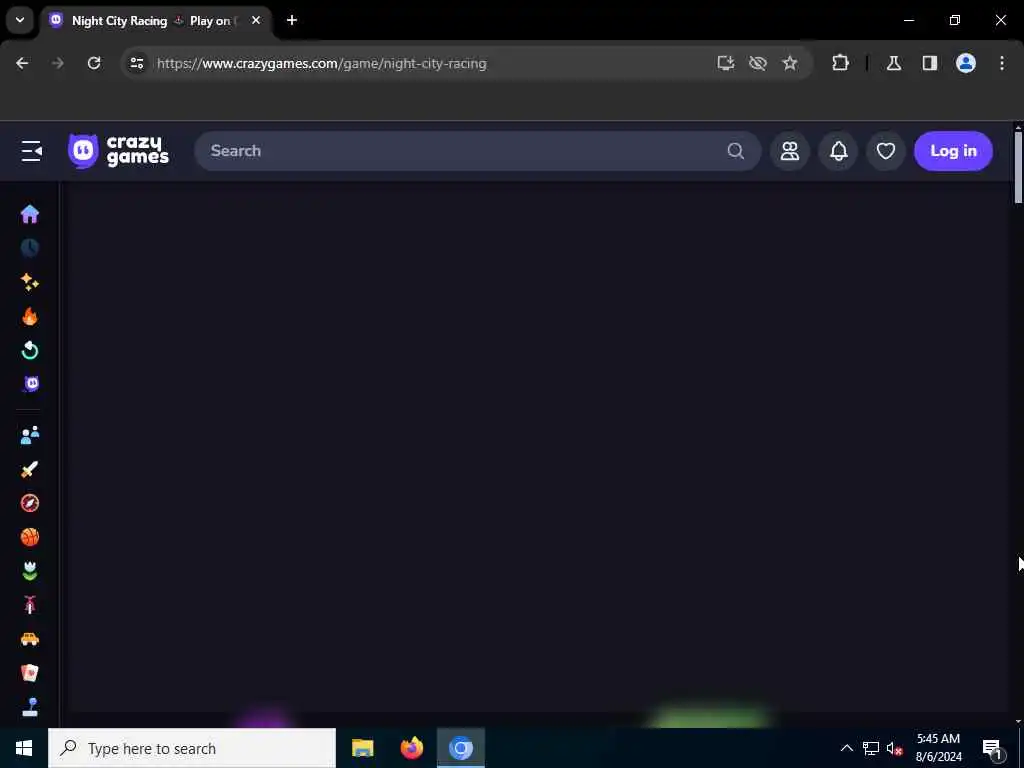The height and width of the screenshot is (768, 1024).
Task: Open Chrome three-dot menu
Action: (1002, 63)
